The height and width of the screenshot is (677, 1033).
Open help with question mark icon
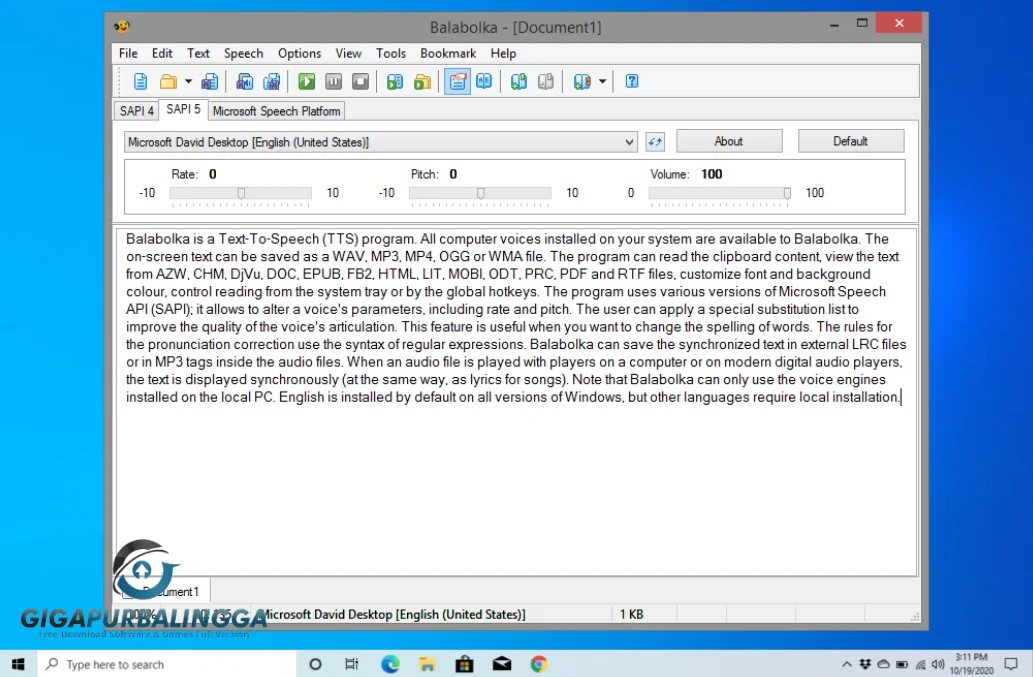(x=632, y=82)
